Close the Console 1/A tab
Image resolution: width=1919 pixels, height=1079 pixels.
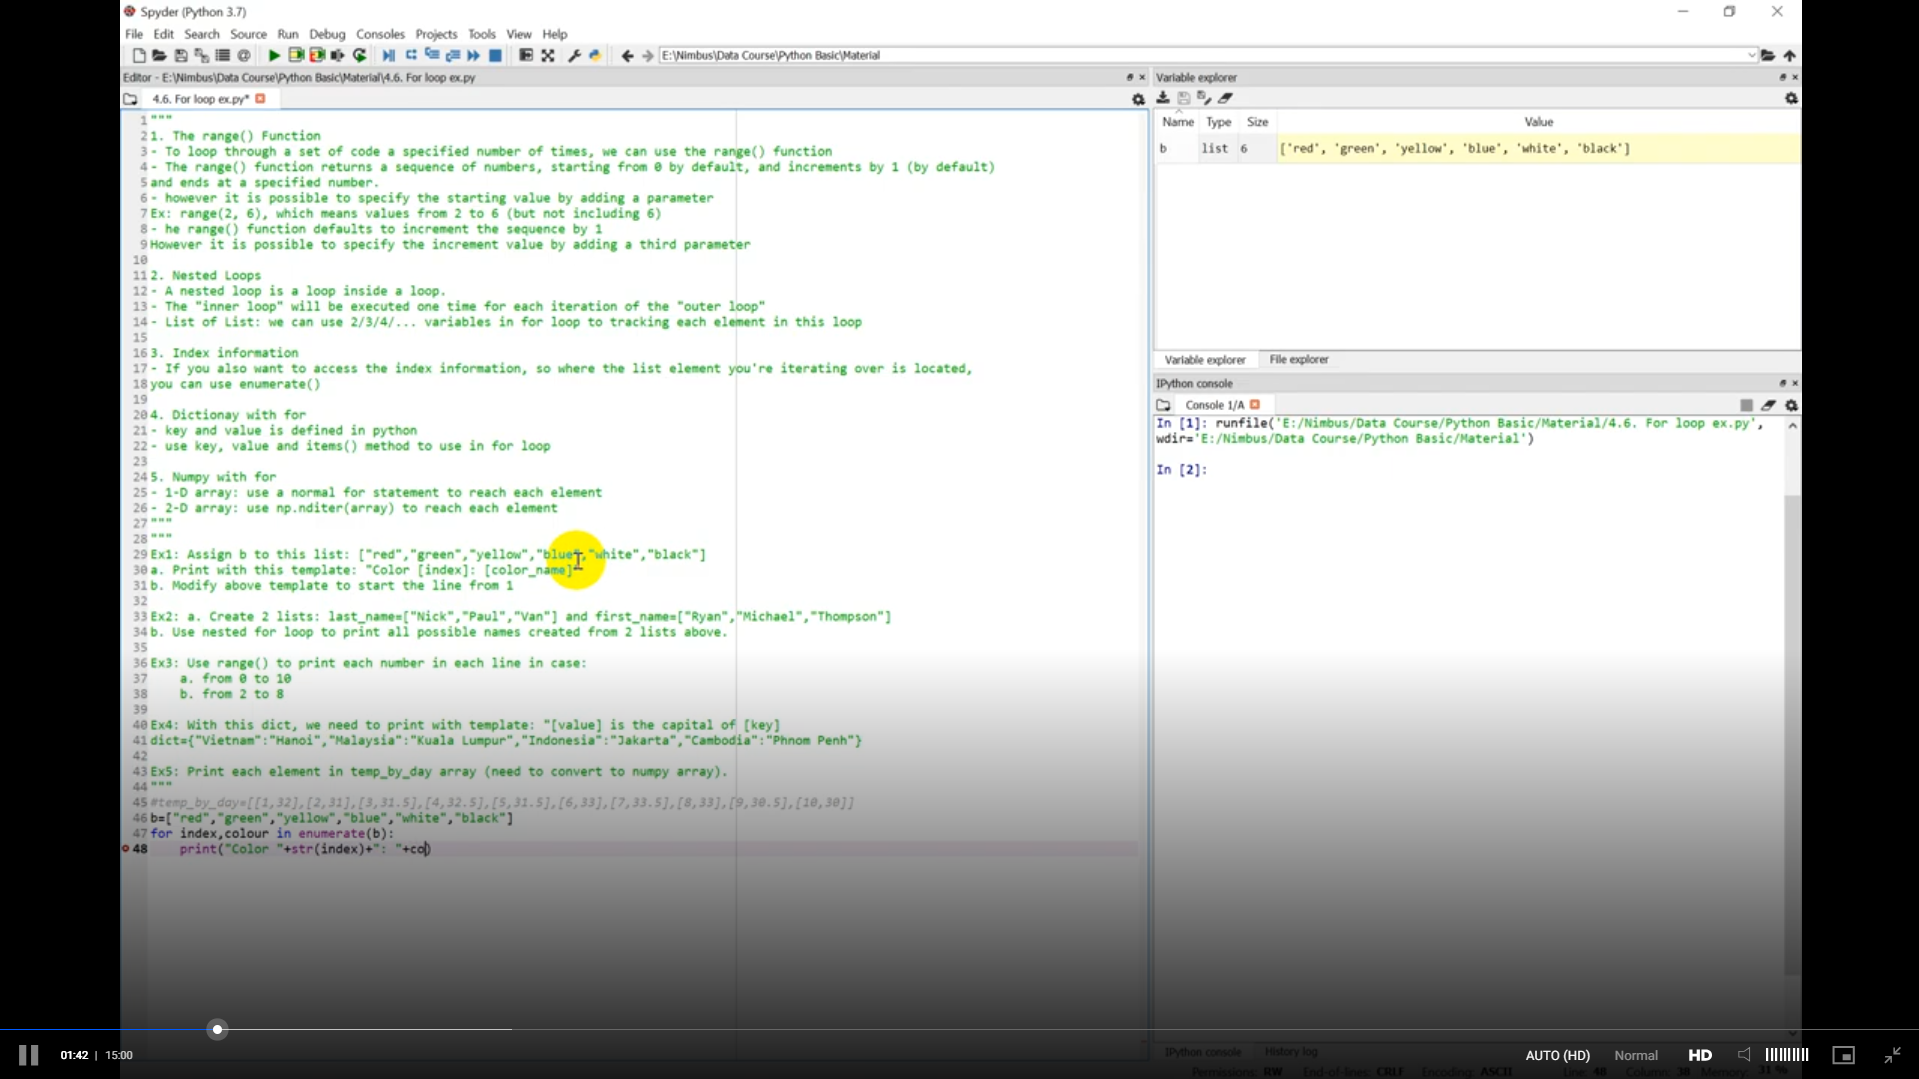click(x=1255, y=405)
